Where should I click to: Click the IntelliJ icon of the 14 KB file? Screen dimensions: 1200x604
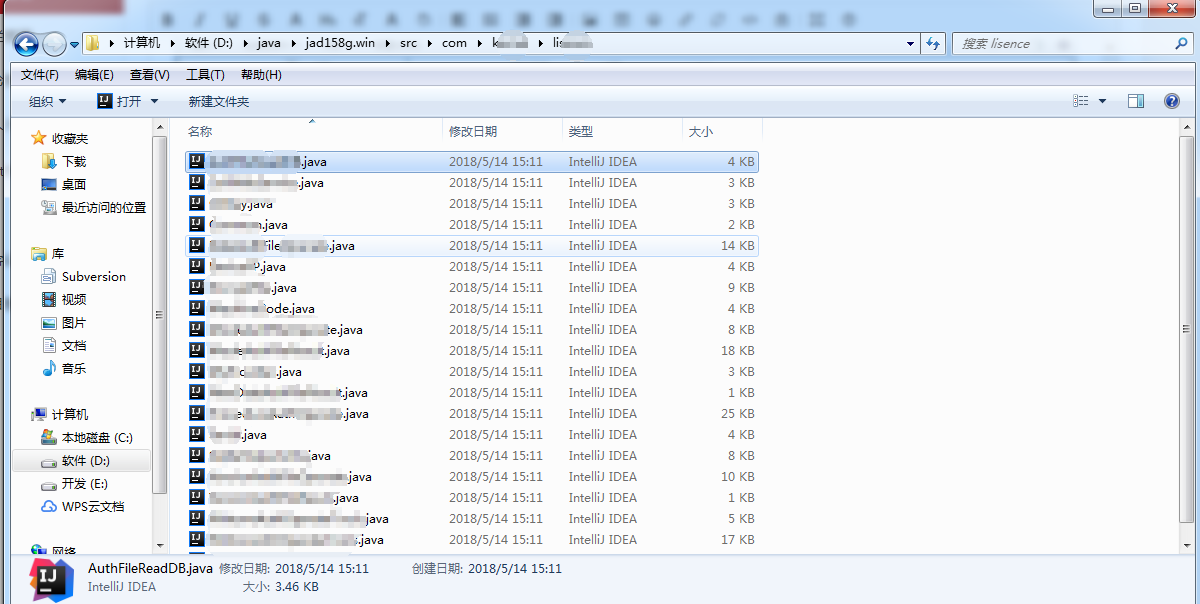coord(197,245)
